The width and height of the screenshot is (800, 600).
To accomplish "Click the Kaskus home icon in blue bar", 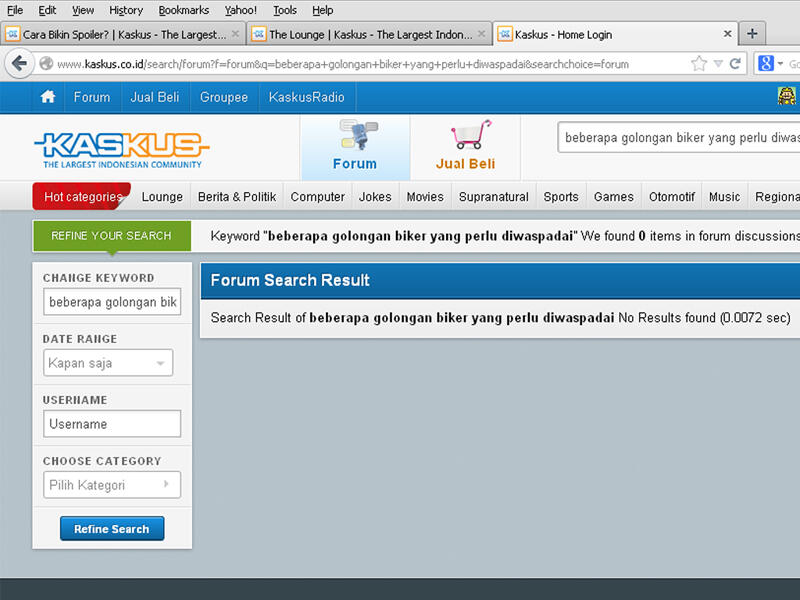I will point(47,97).
